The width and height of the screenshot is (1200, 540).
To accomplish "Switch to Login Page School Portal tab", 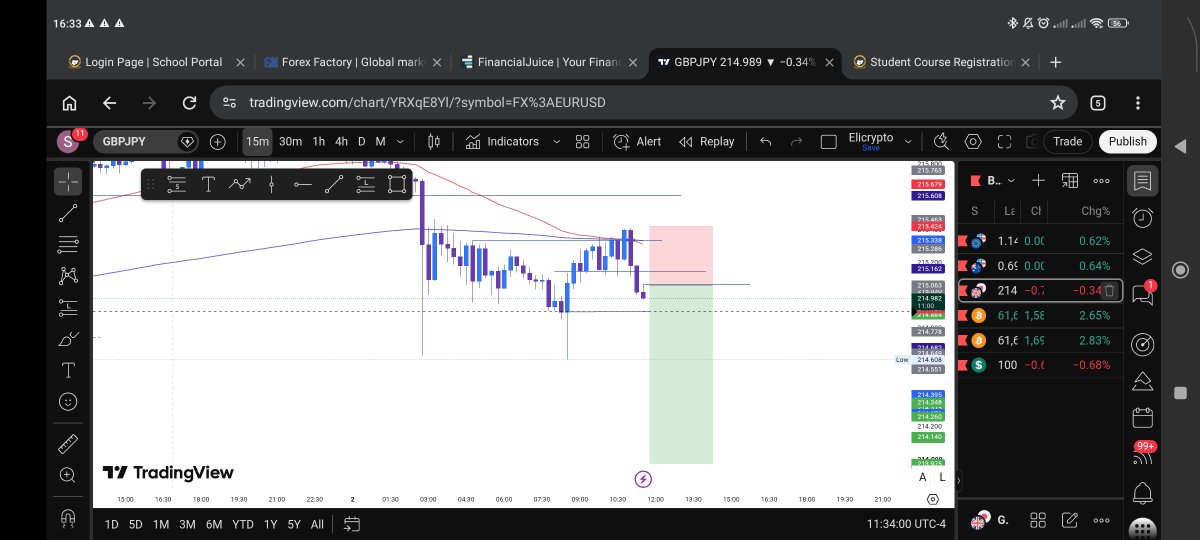I will pos(154,62).
